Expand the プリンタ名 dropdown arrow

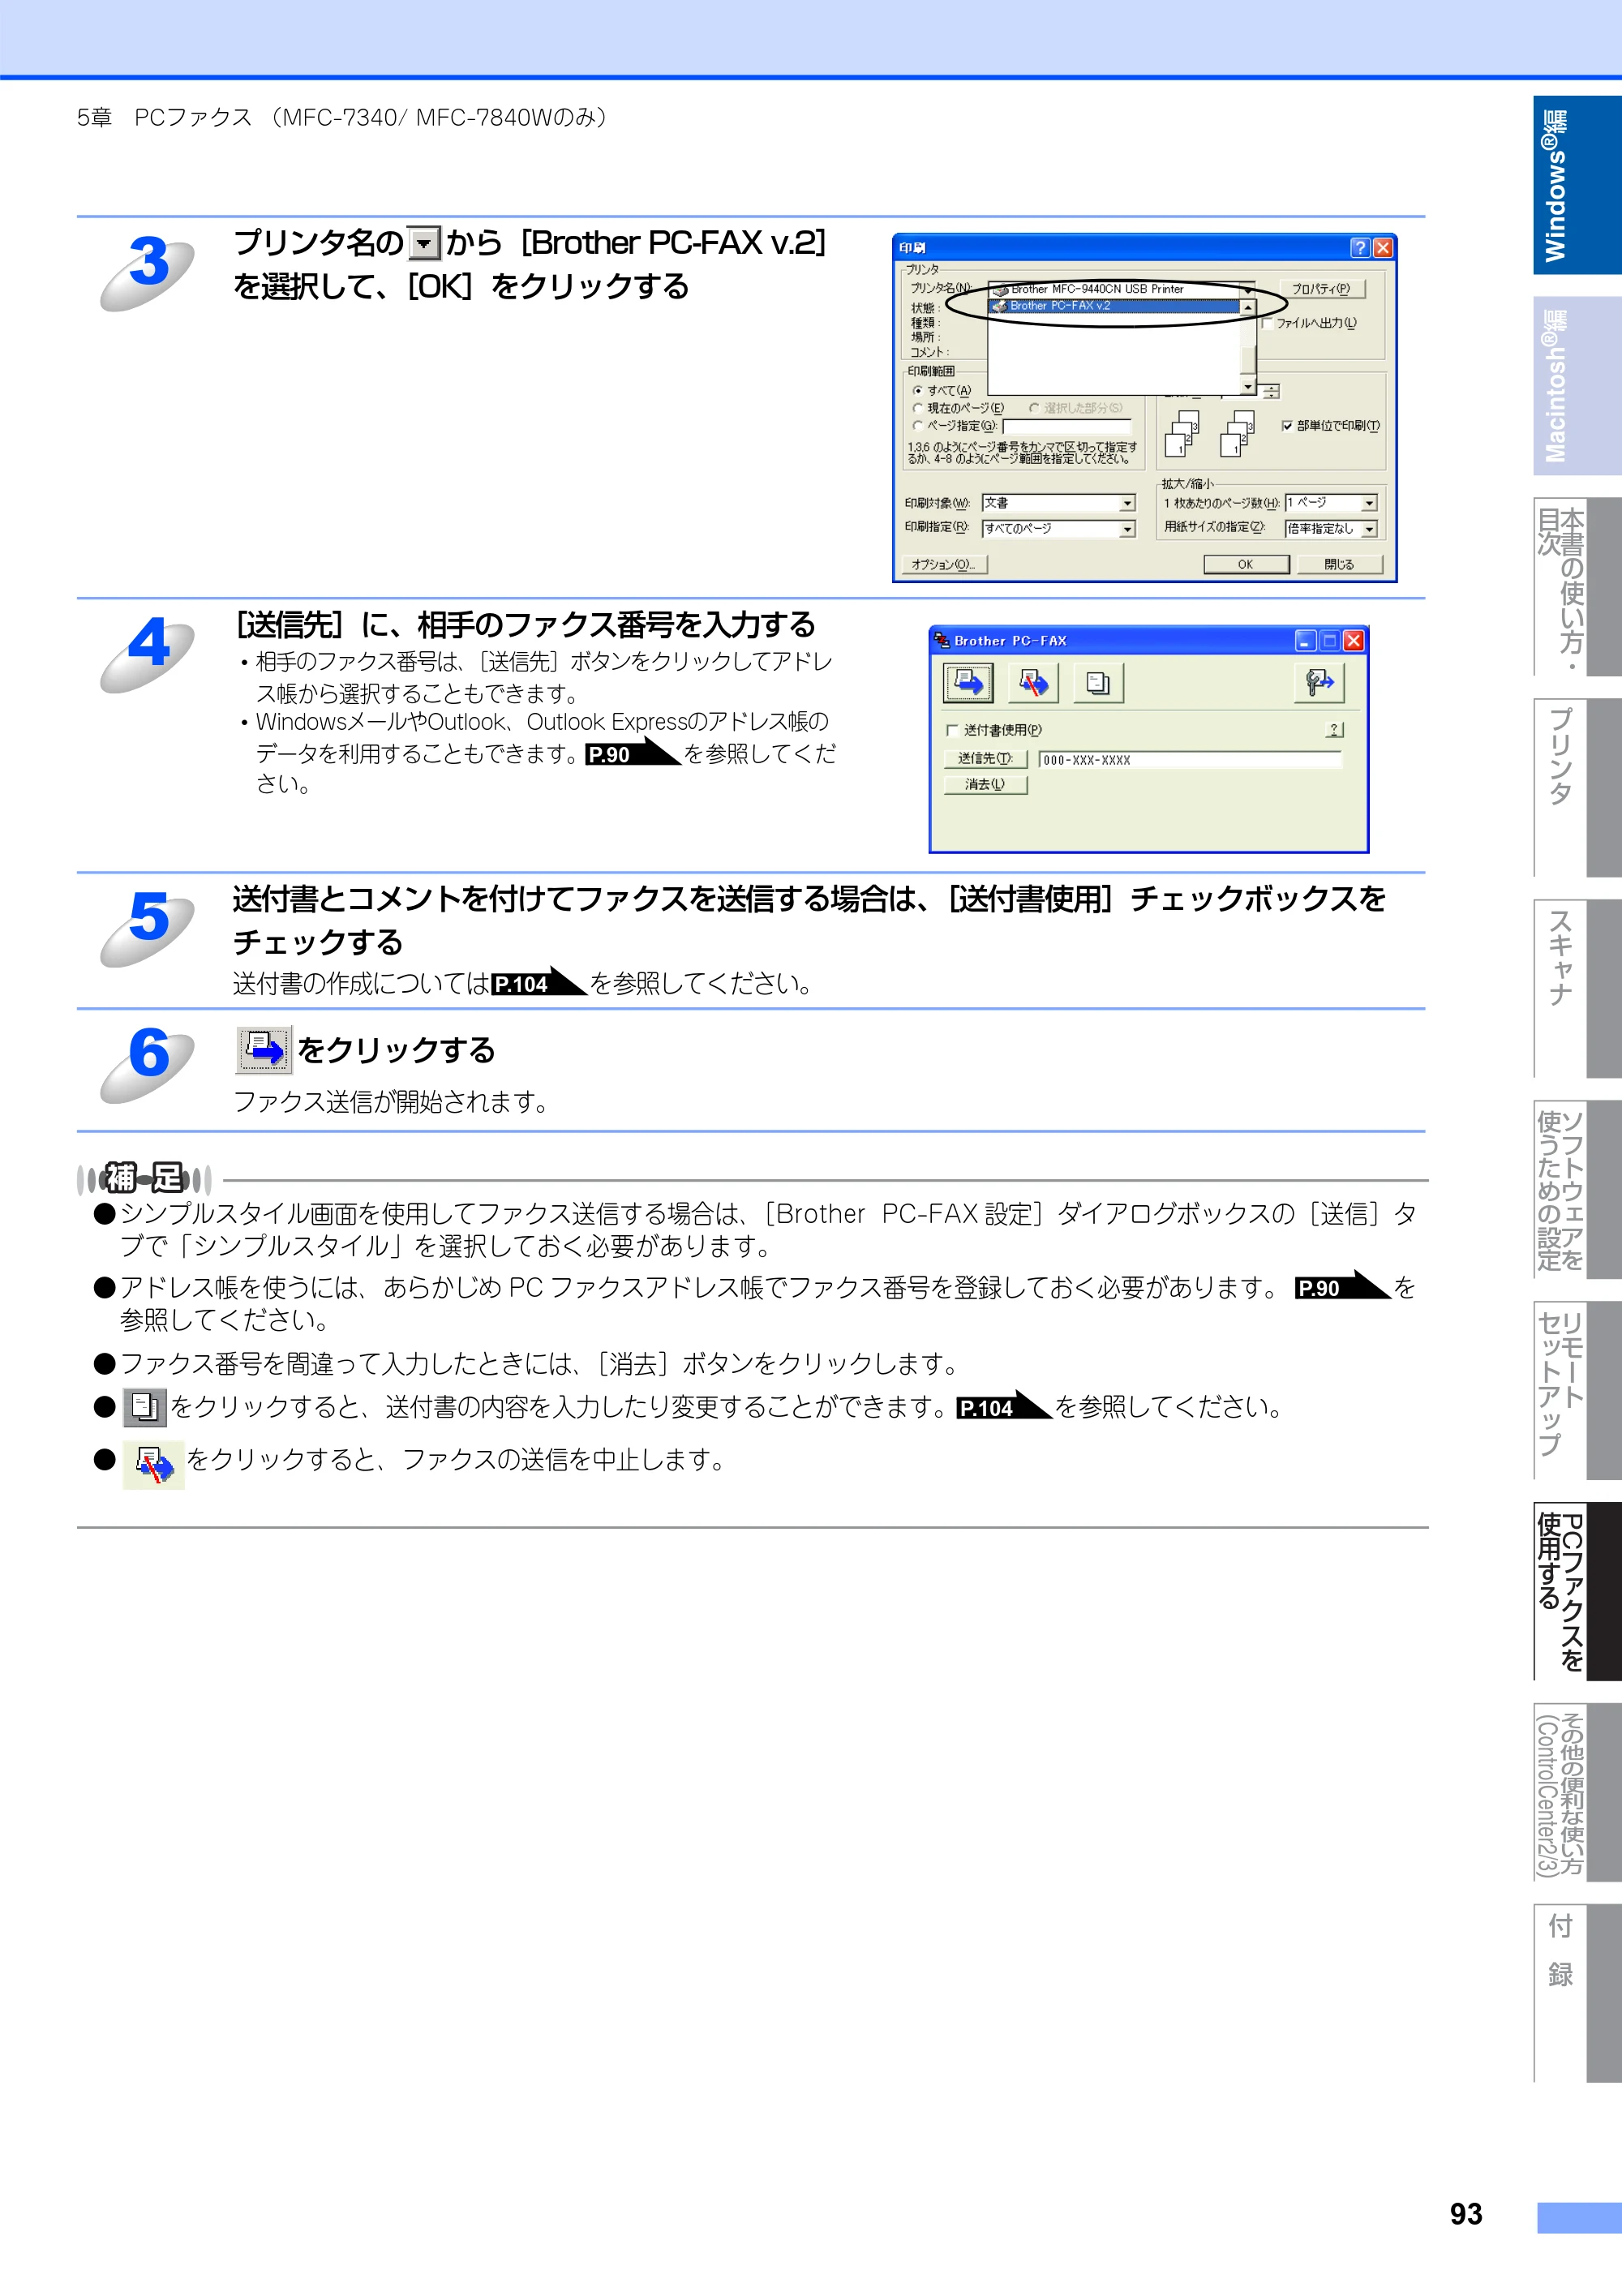(1247, 289)
